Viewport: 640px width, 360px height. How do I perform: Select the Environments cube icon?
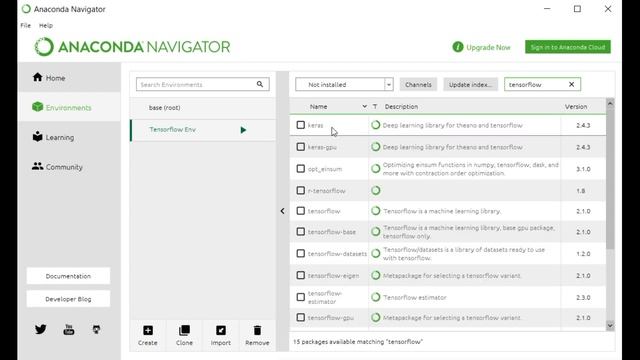[x=38, y=107]
